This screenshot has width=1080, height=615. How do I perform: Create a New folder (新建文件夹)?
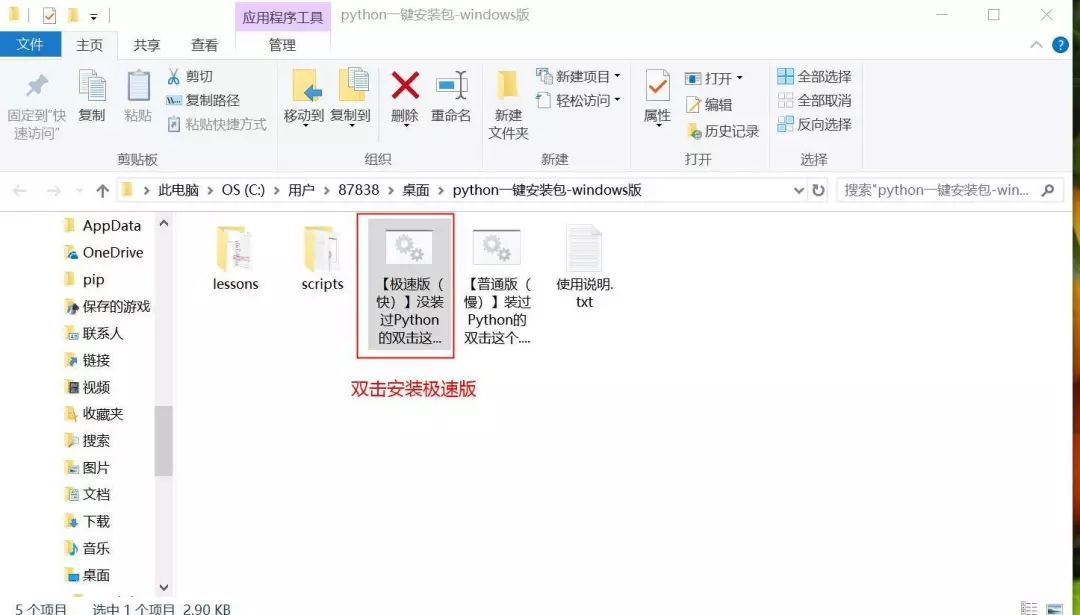point(508,105)
